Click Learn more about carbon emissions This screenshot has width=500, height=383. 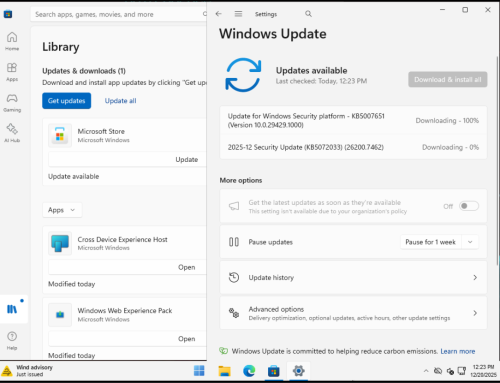pos(458,351)
